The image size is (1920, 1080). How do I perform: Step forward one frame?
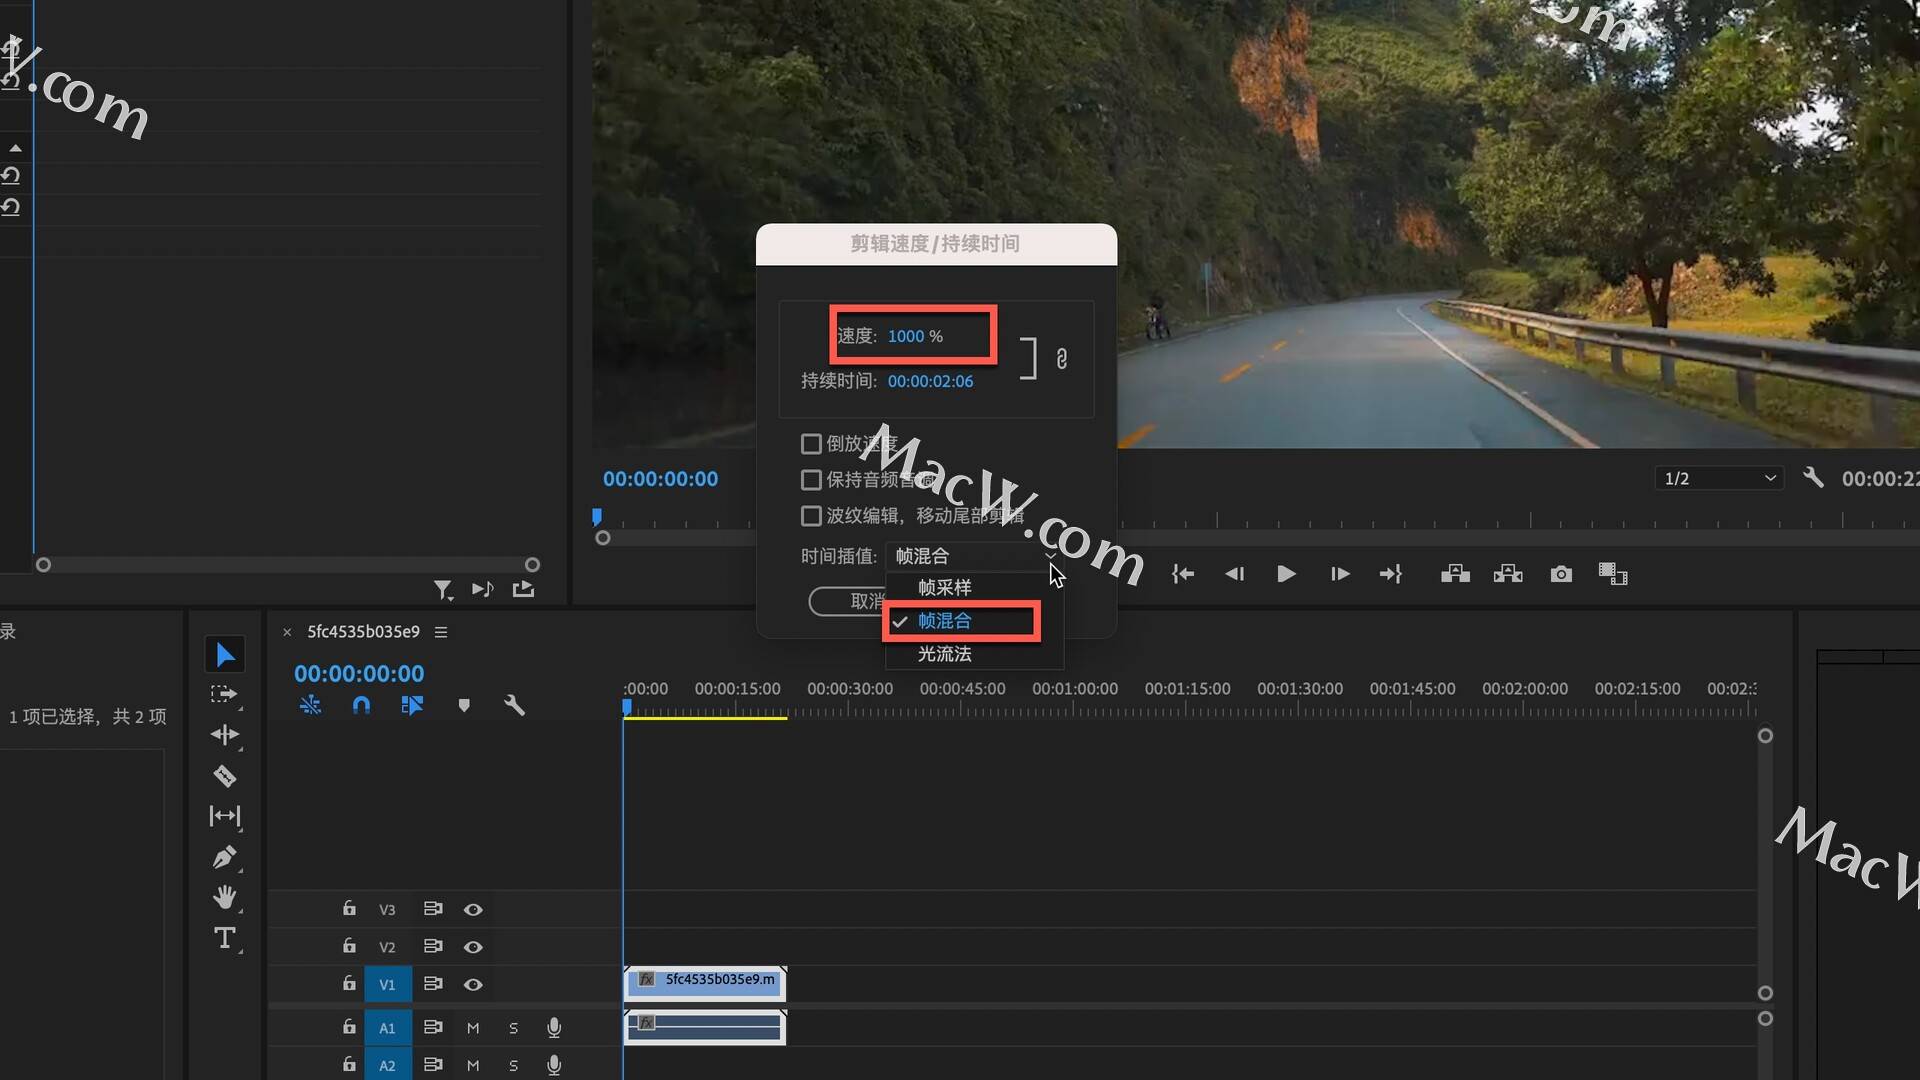pyautogui.click(x=1340, y=574)
